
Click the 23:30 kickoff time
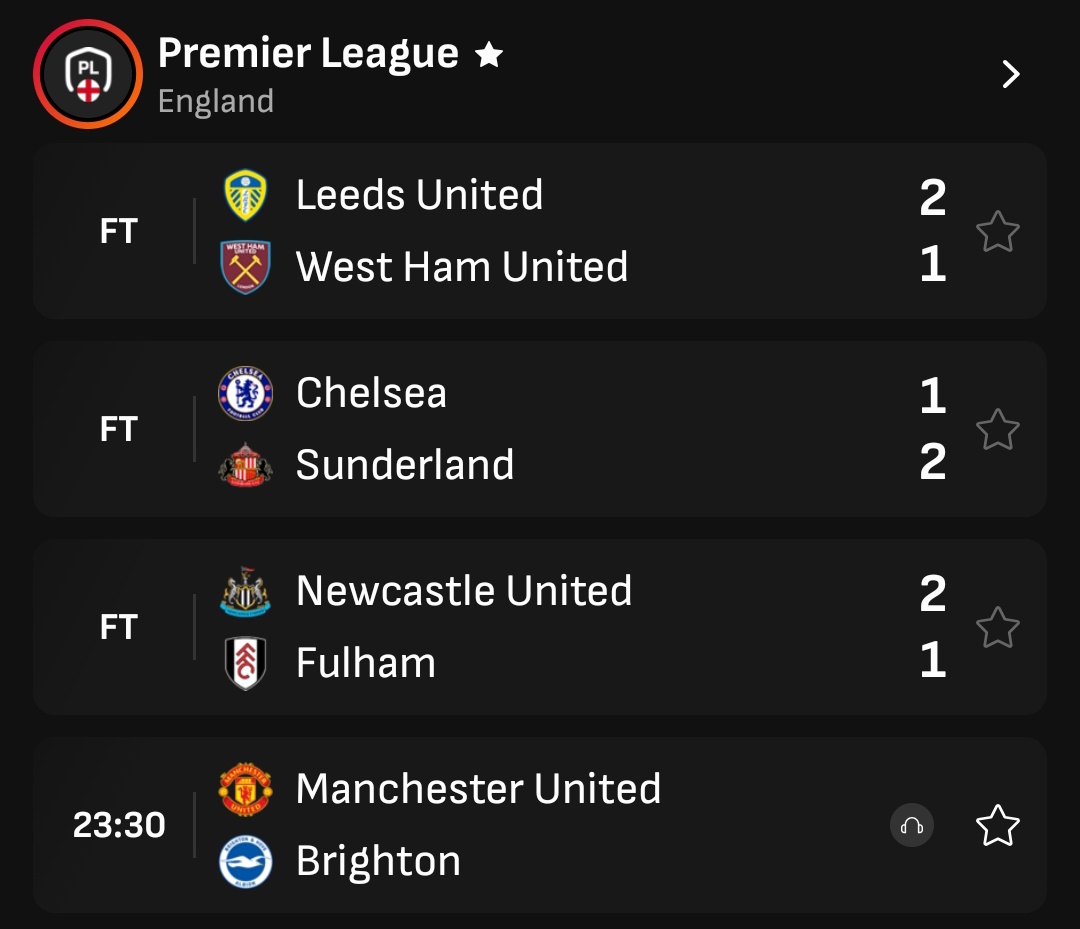pyautogui.click(x=119, y=826)
